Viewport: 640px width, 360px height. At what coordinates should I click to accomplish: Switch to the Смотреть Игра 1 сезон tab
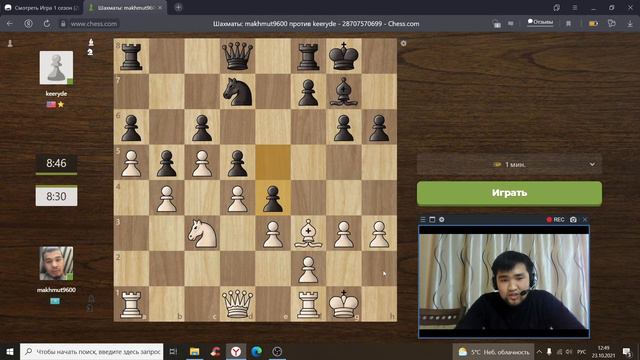coord(42,8)
